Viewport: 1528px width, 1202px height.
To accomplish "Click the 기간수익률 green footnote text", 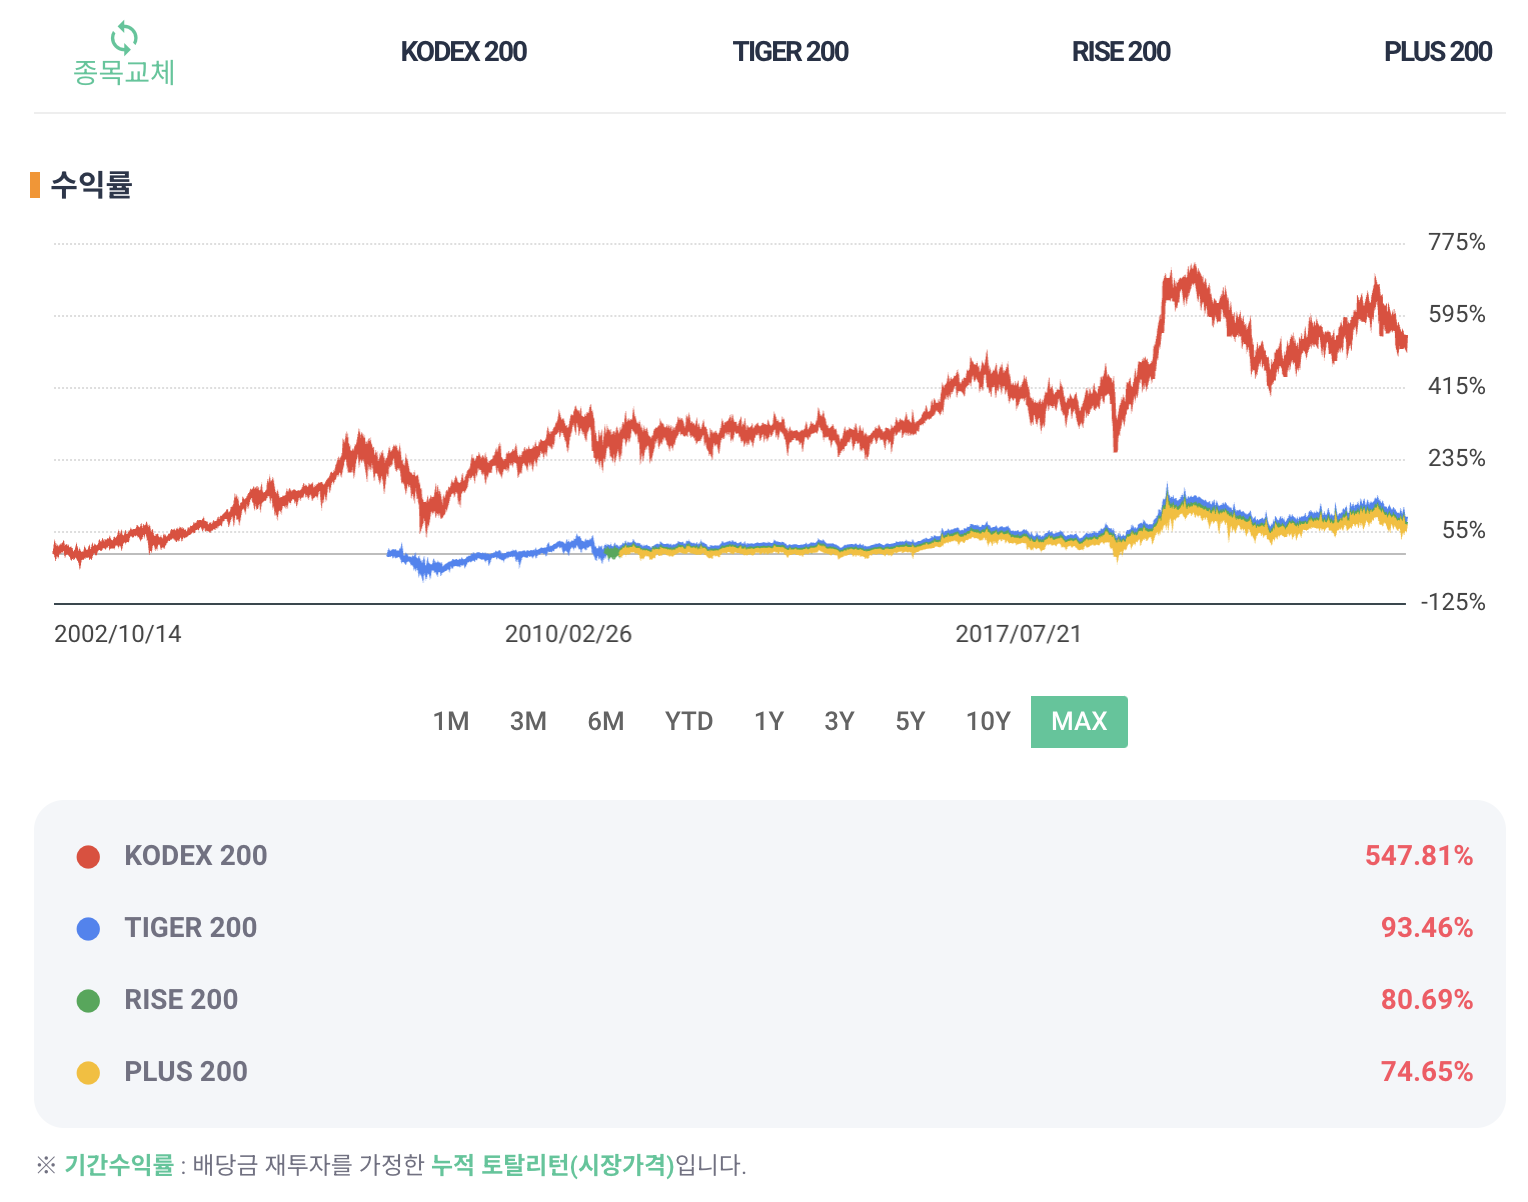I will pyautogui.click(x=119, y=1165).
